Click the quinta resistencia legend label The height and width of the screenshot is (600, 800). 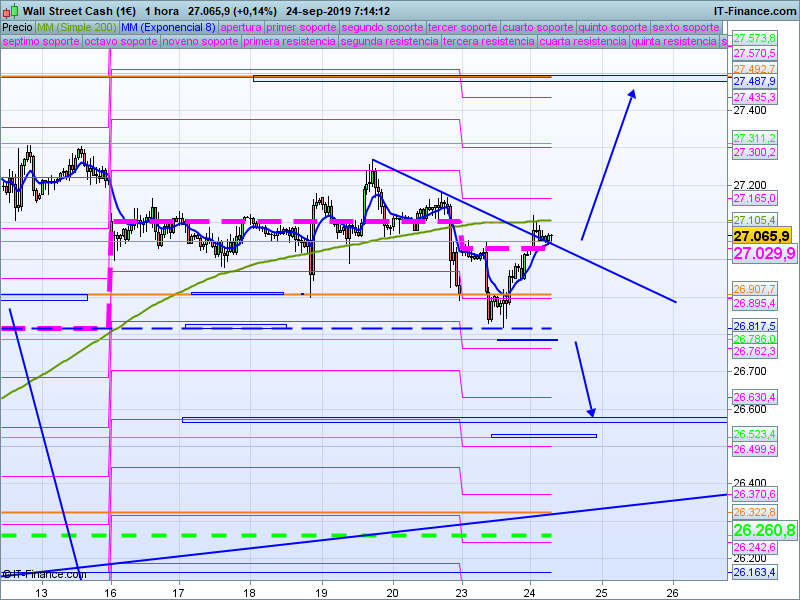pos(674,42)
